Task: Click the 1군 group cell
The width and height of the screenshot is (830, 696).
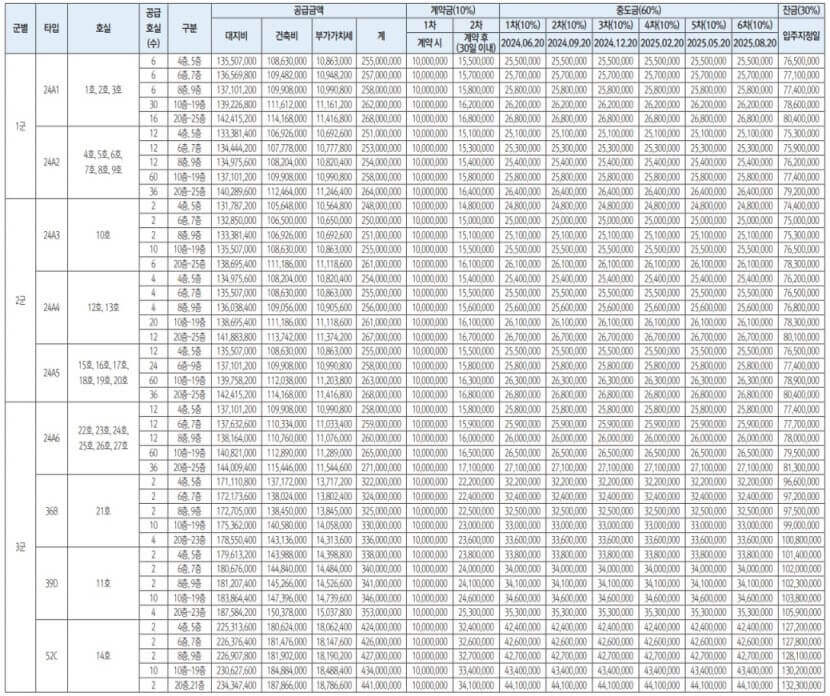Action: pos(21,126)
